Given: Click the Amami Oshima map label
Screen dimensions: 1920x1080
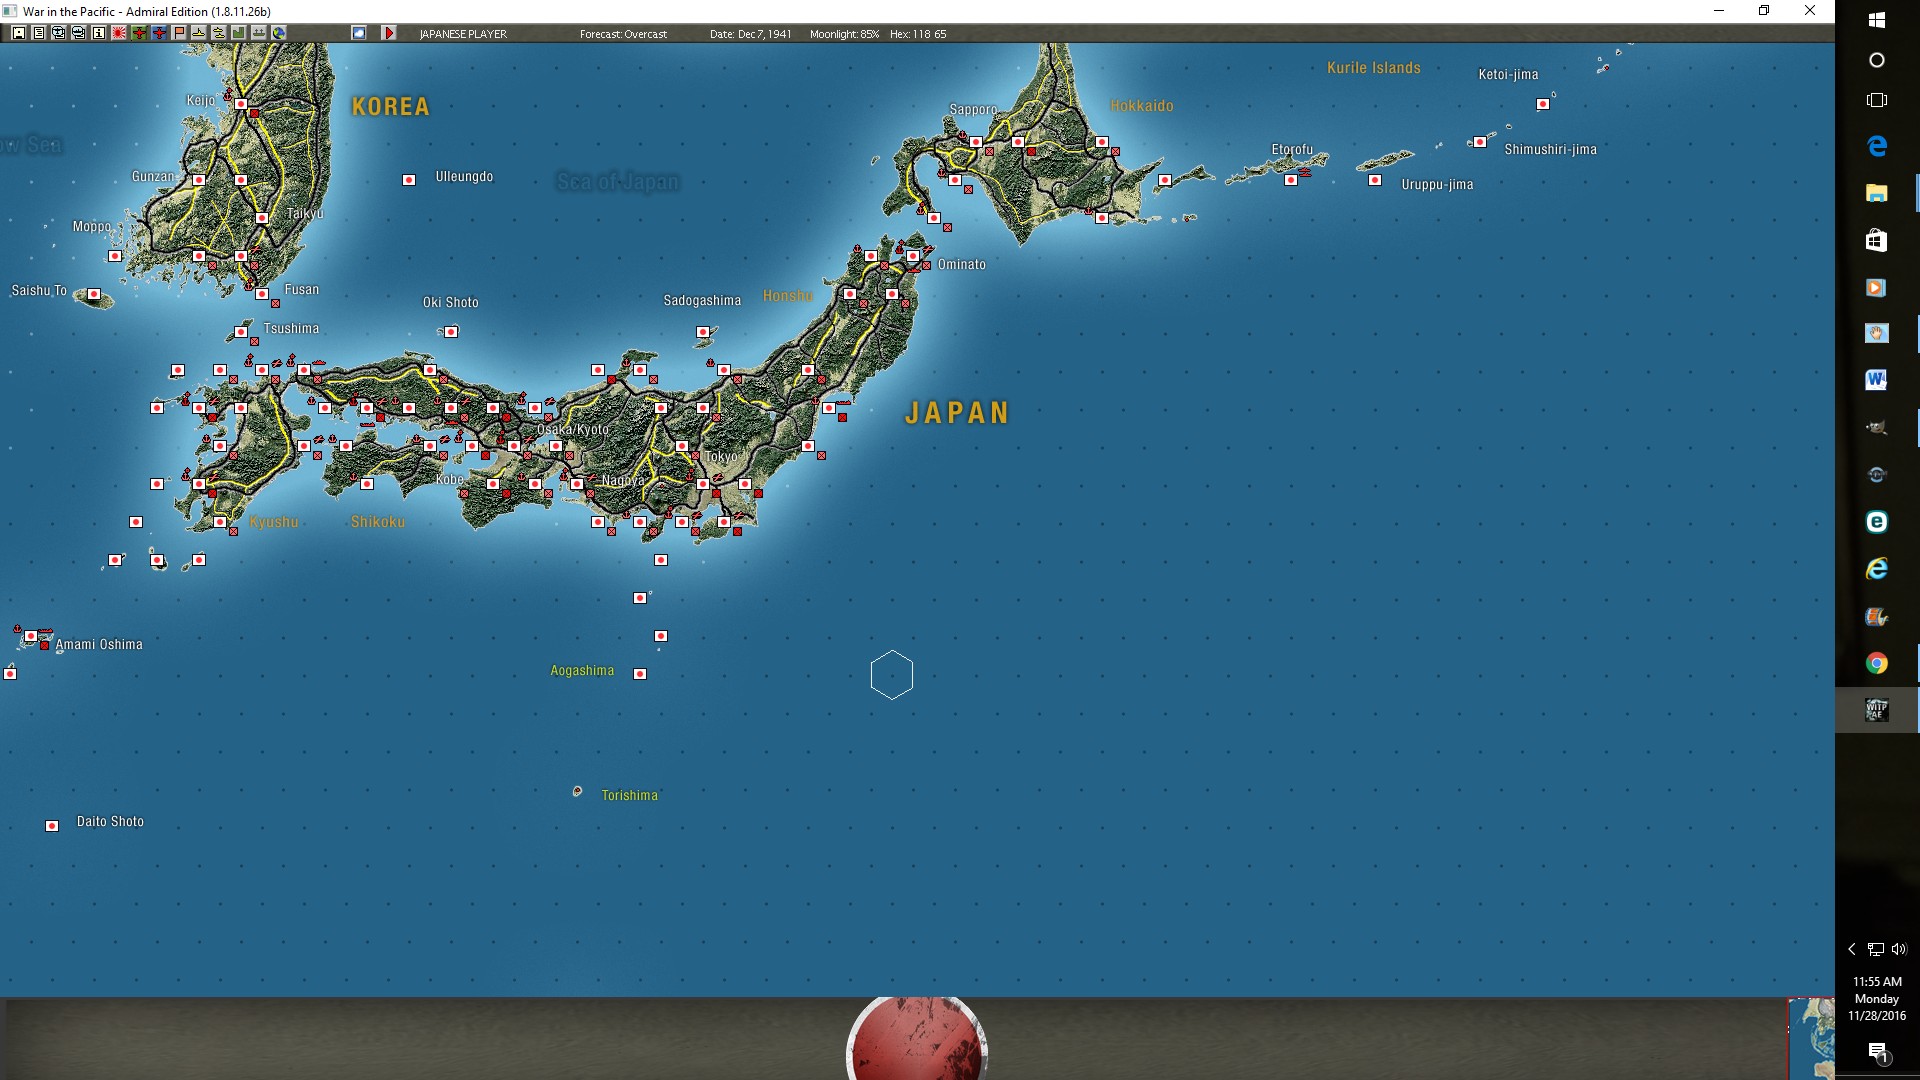Looking at the screenshot, I should coord(99,645).
